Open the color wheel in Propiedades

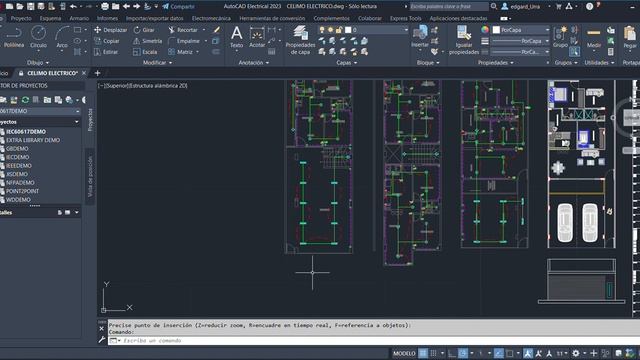pos(485,30)
